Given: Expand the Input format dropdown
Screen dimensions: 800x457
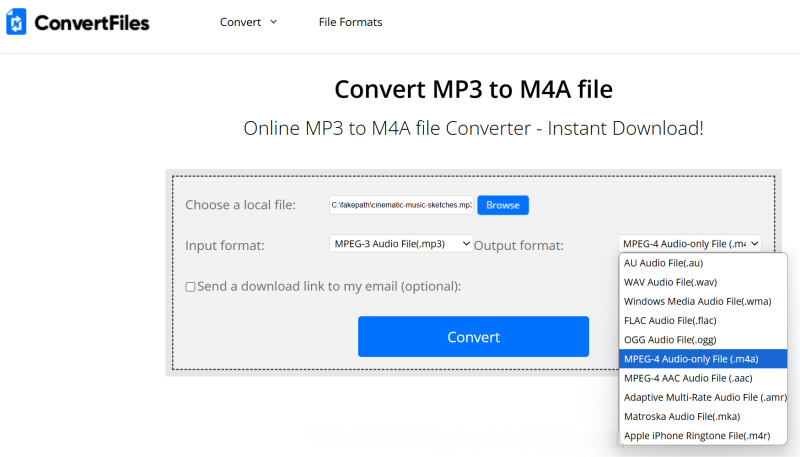Looking at the screenshot, I should click(x=401, y=243).
